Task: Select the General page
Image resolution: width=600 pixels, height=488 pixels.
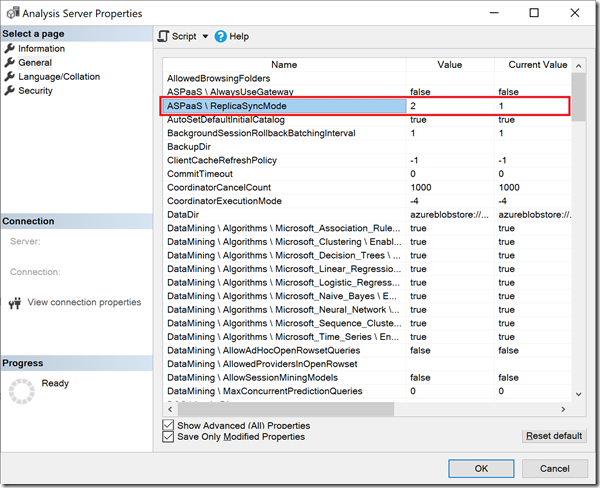Action: point(35,62)
